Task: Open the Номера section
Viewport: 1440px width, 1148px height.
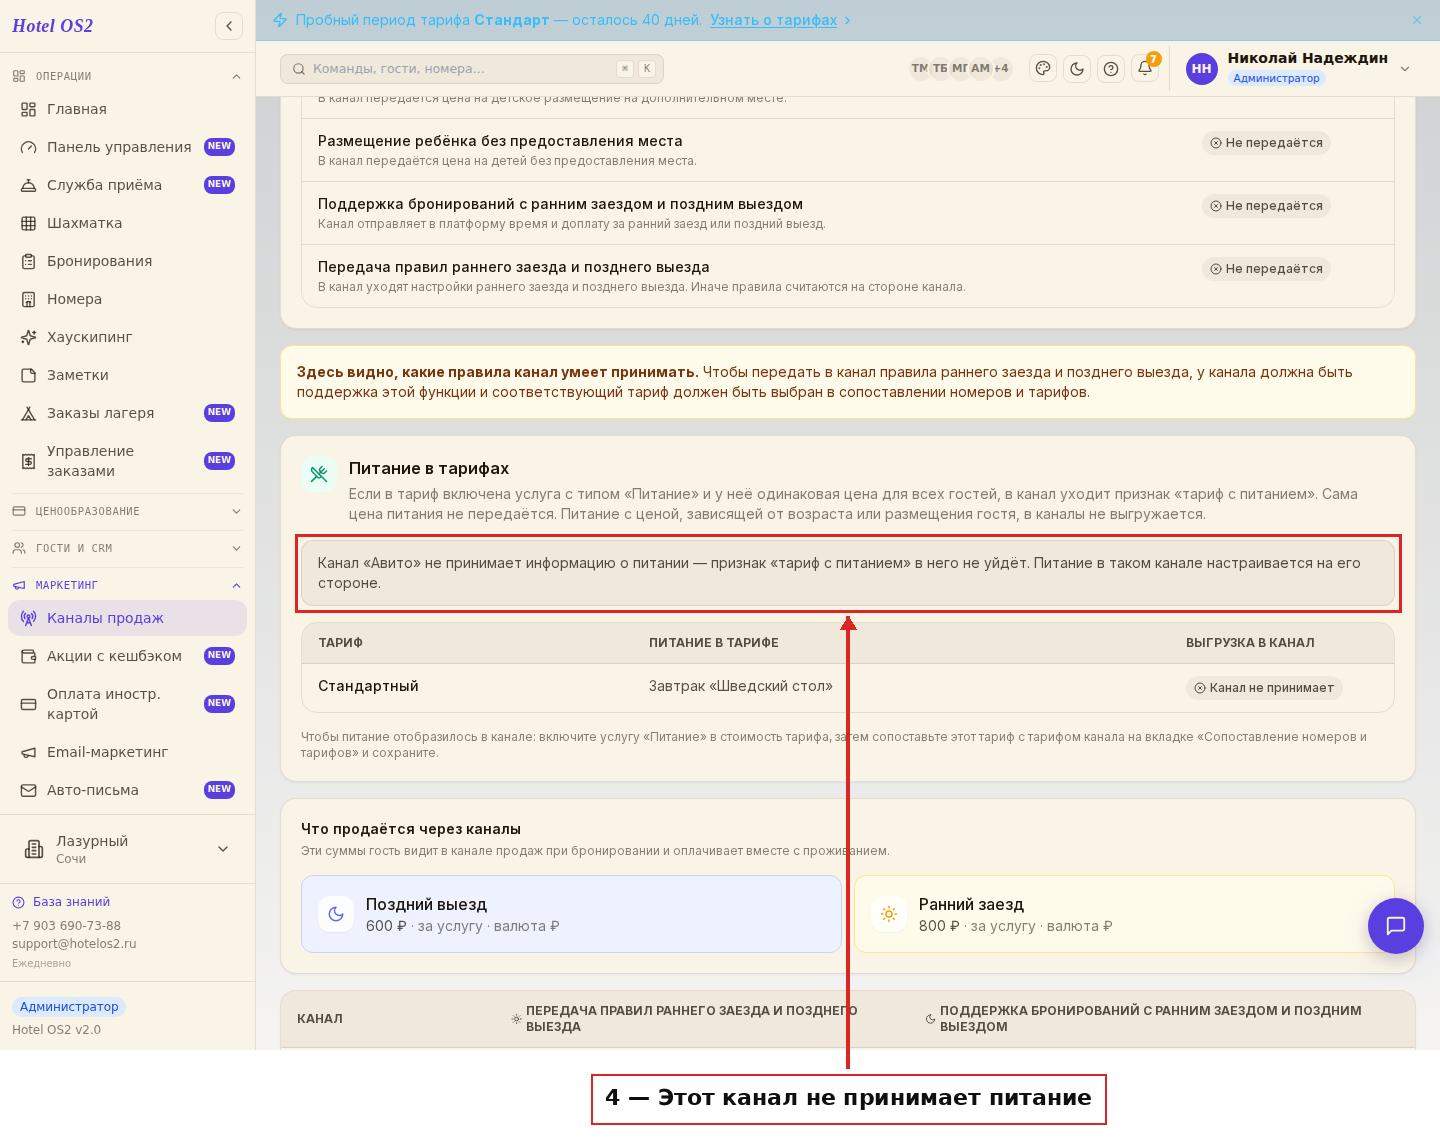Action: (x=127, y=299)
